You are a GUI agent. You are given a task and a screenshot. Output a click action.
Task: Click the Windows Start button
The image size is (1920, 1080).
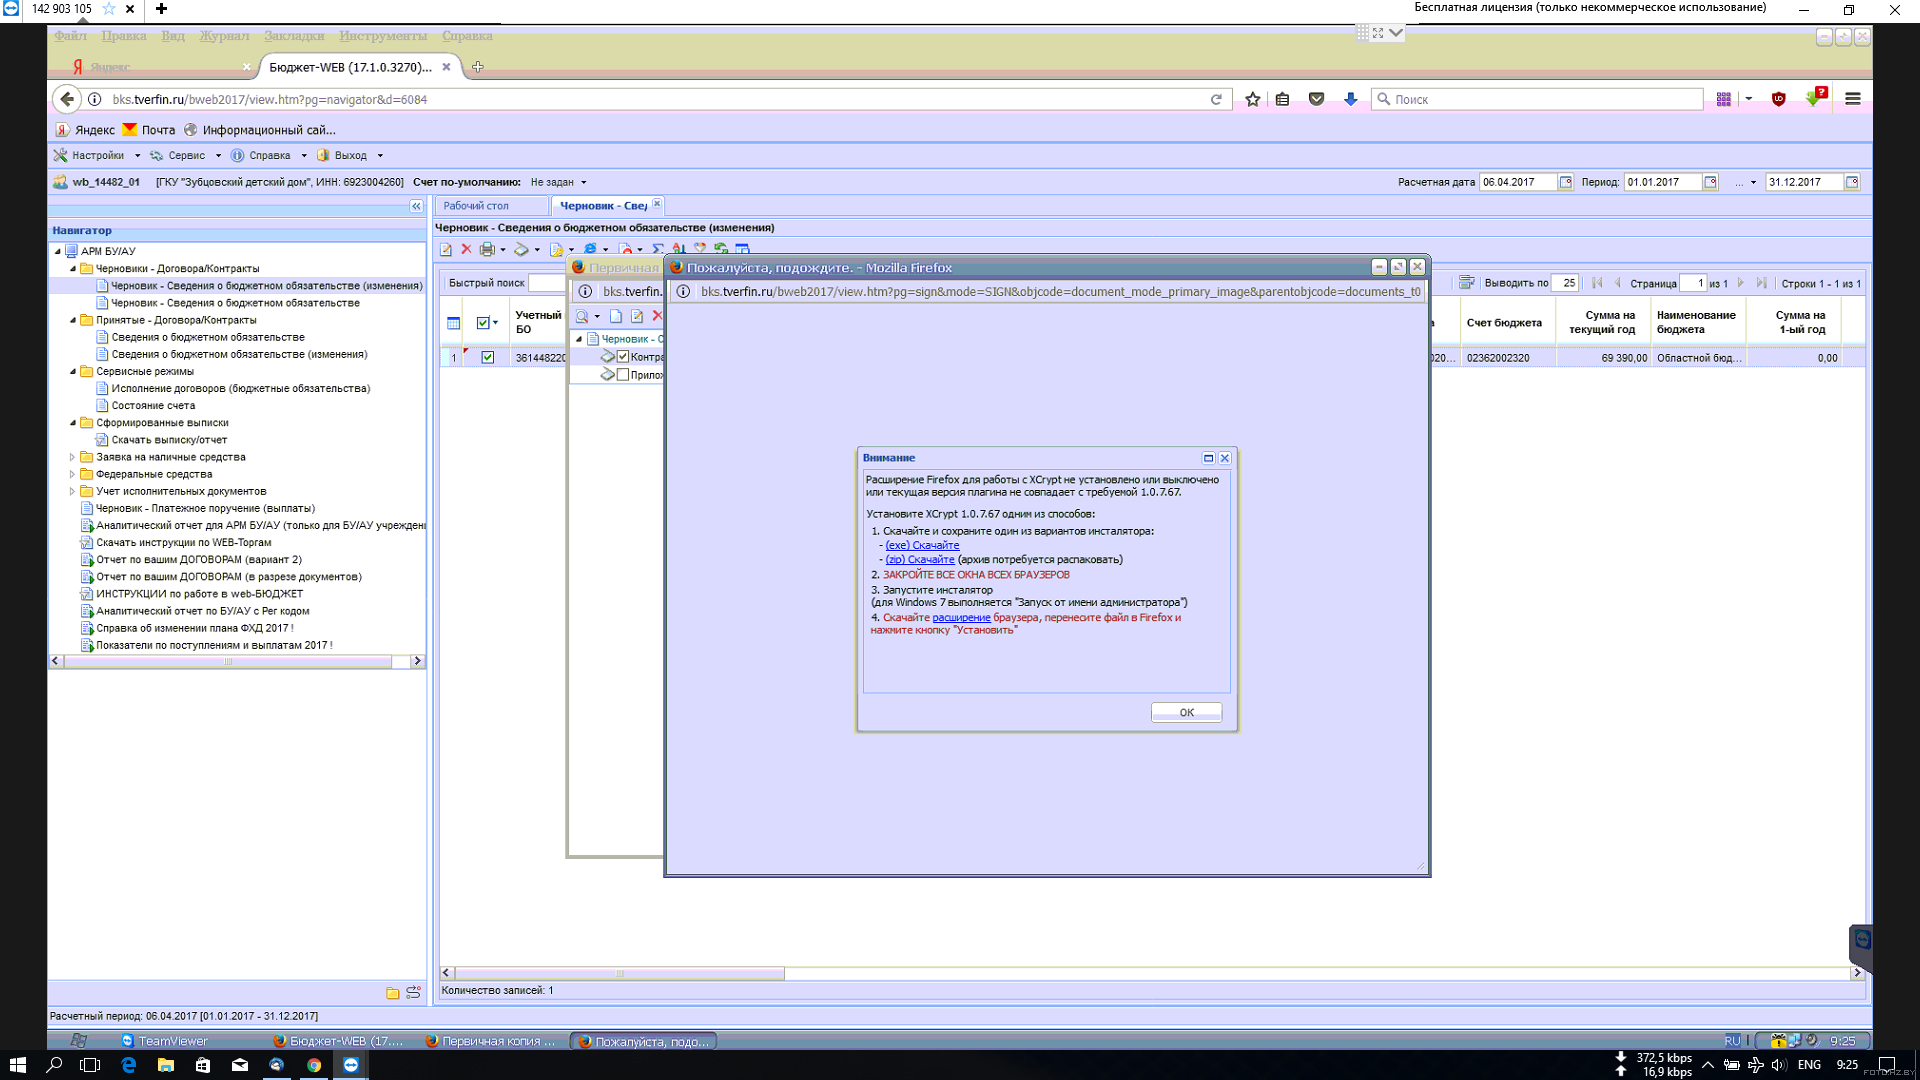pos(17,1065)
